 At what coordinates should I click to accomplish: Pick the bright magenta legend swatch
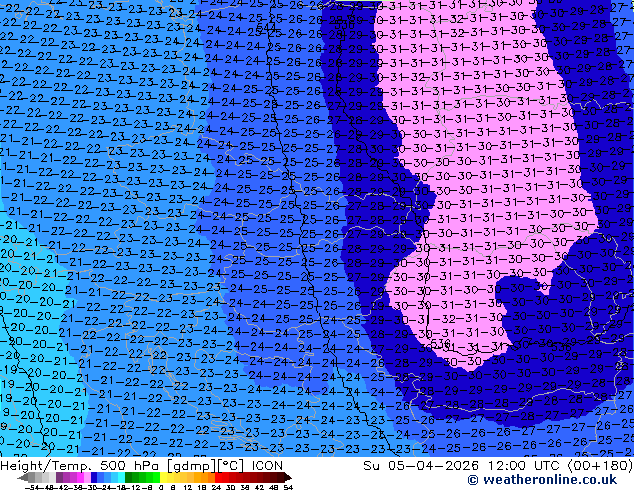[x=80, y=478]
